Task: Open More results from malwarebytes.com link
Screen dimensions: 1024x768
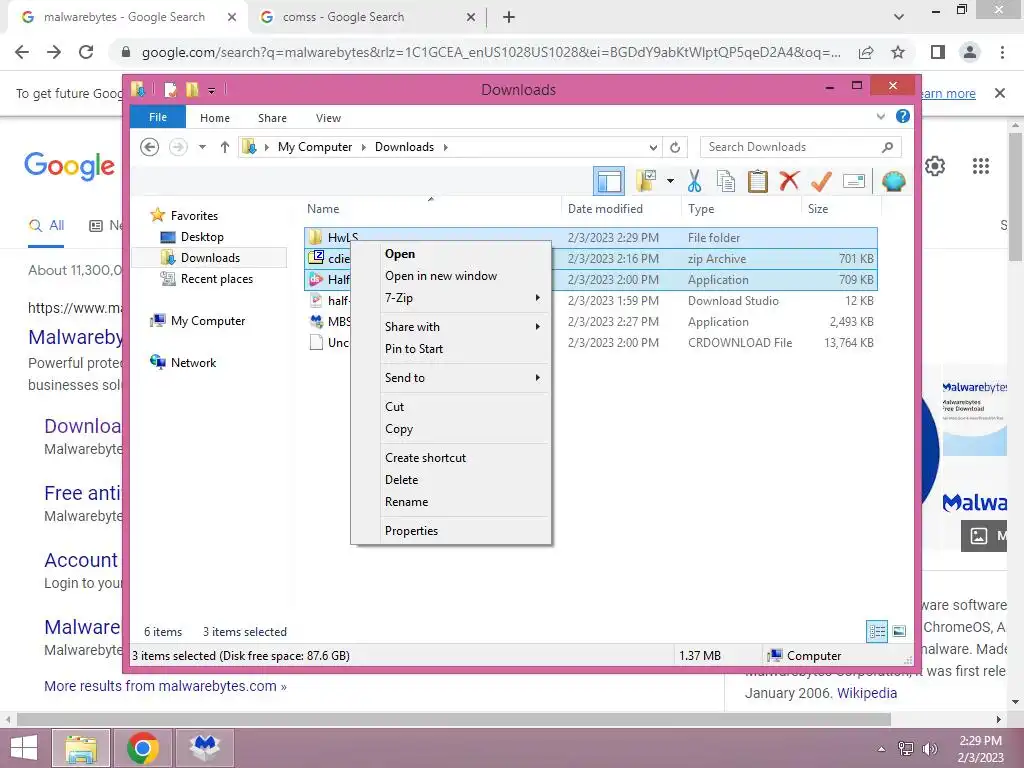Action: (165, 686)
